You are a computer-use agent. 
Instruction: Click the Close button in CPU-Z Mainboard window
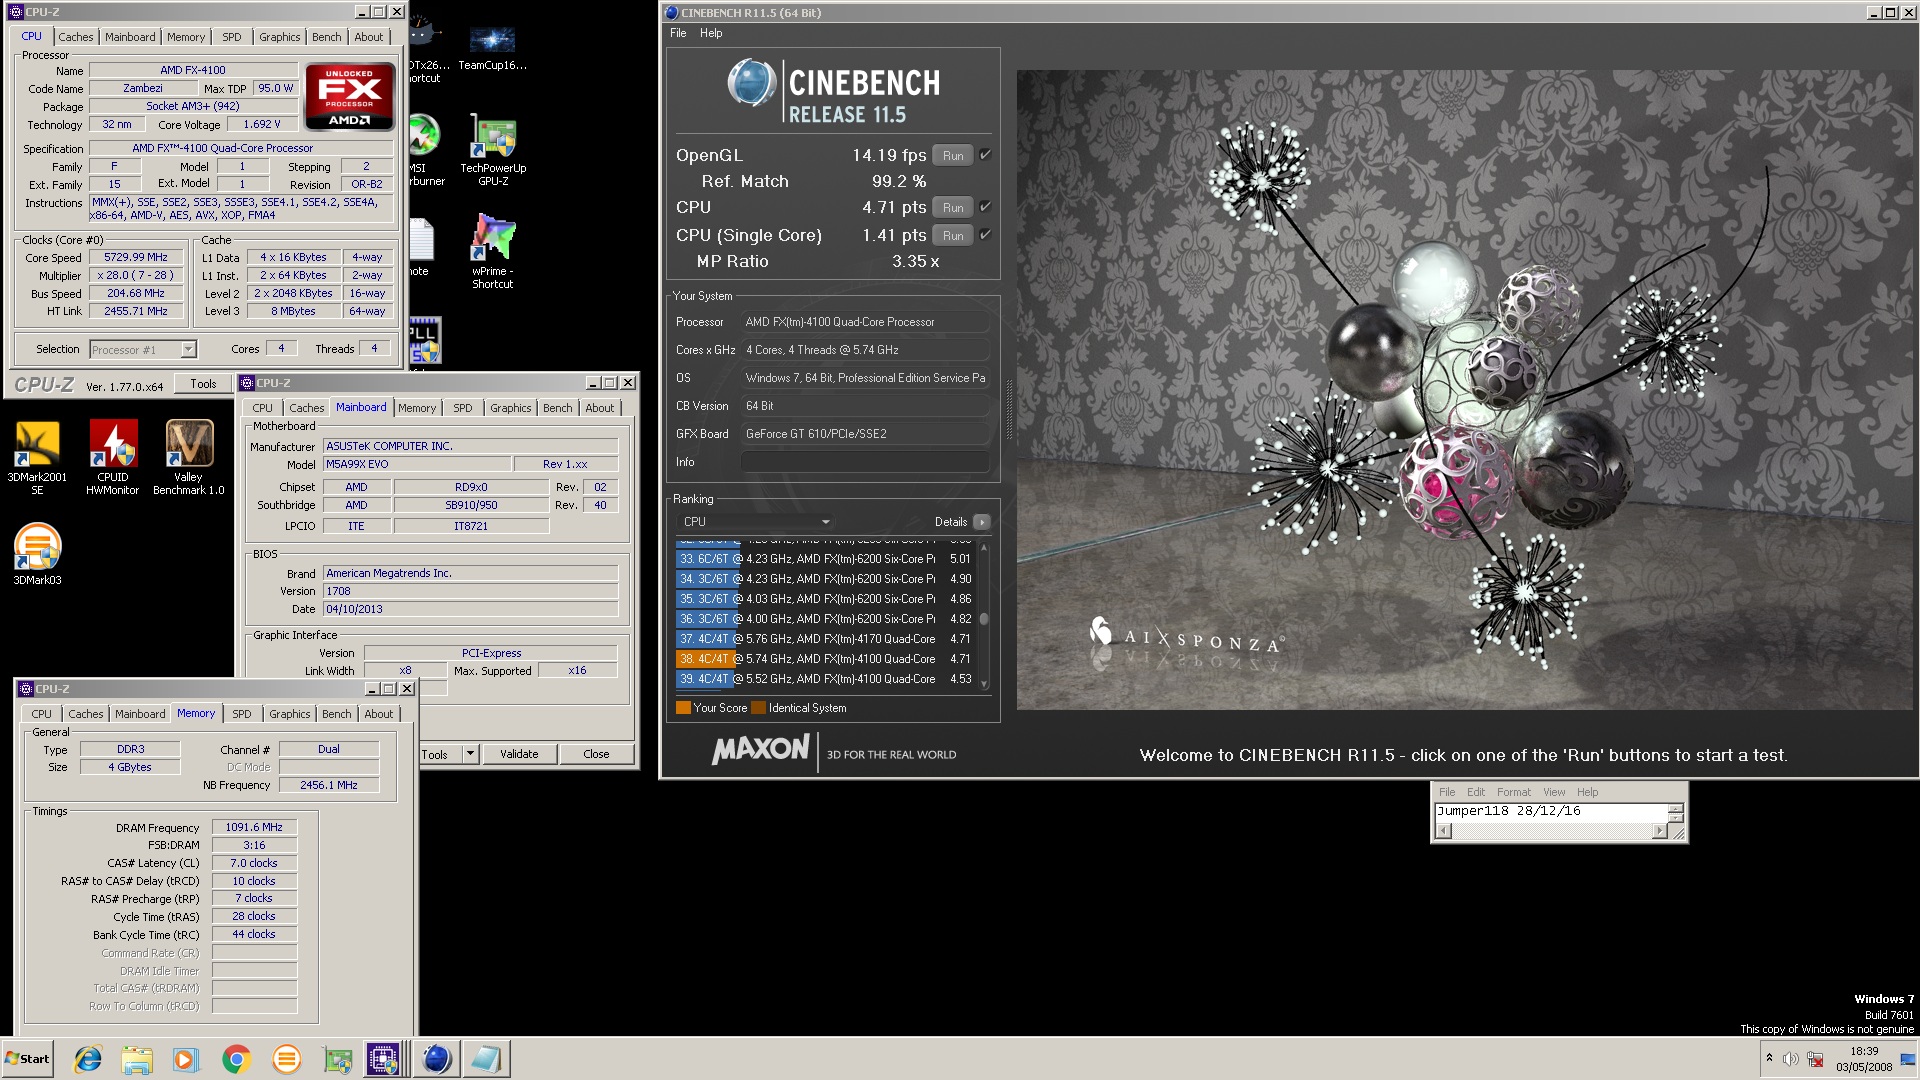tap(596, 754)
